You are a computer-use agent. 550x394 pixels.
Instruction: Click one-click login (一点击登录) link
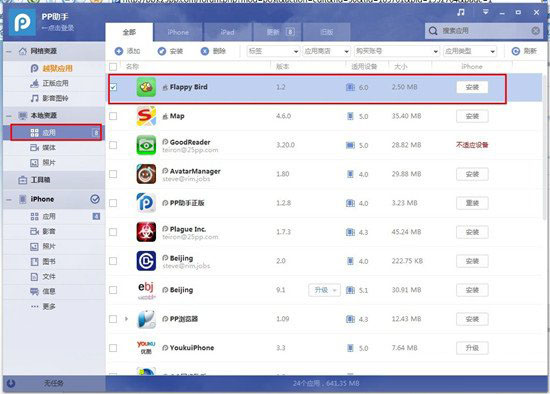[58, 28]
